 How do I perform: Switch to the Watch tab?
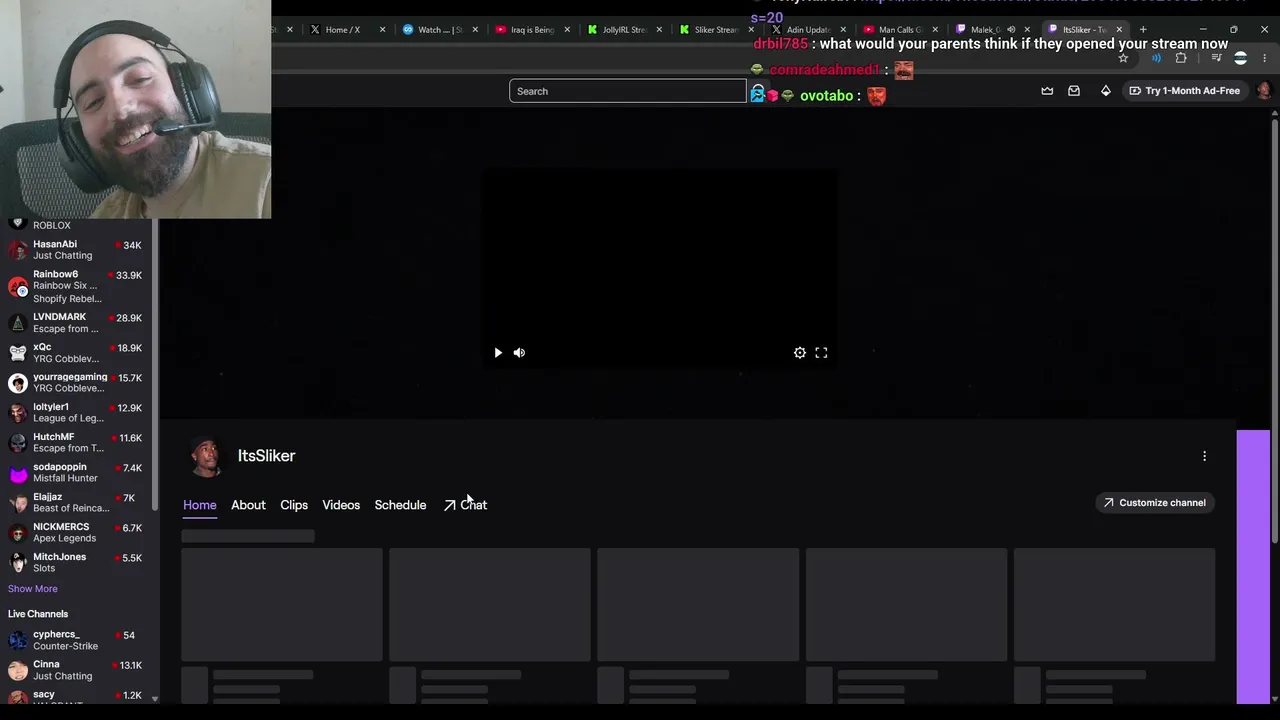click(439, 30)
